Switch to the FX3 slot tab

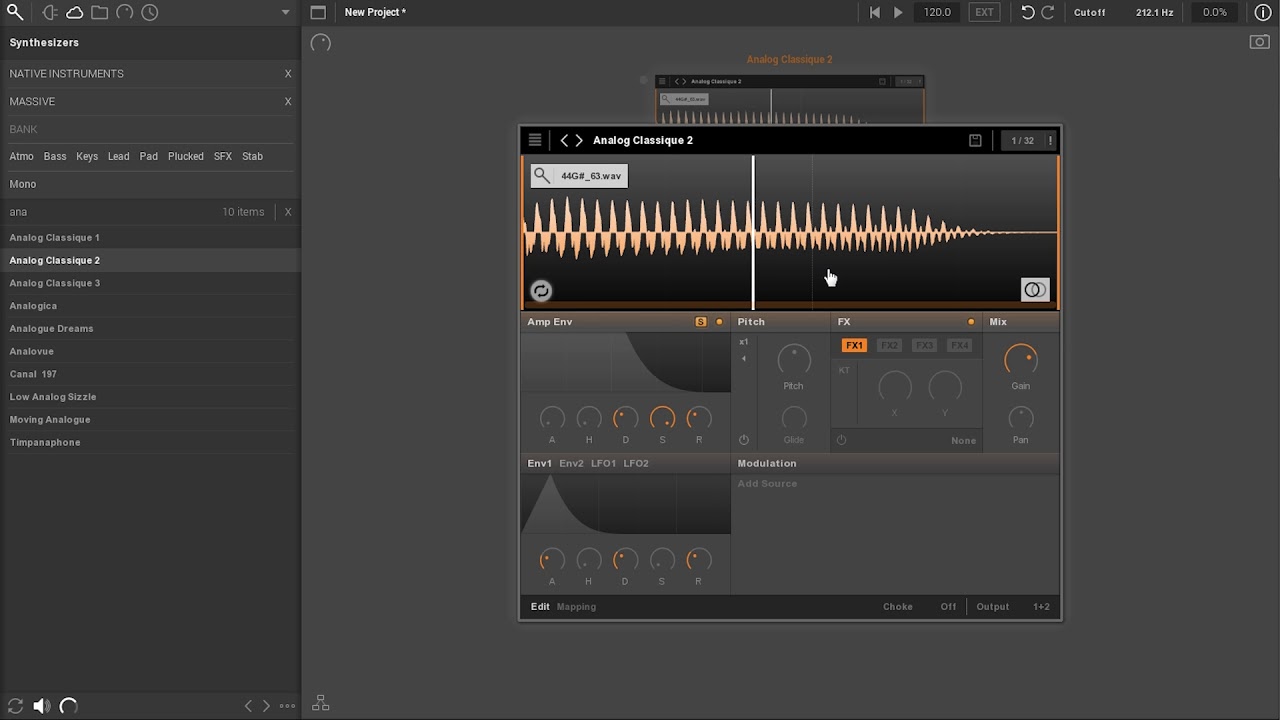[x=924, y=346]
